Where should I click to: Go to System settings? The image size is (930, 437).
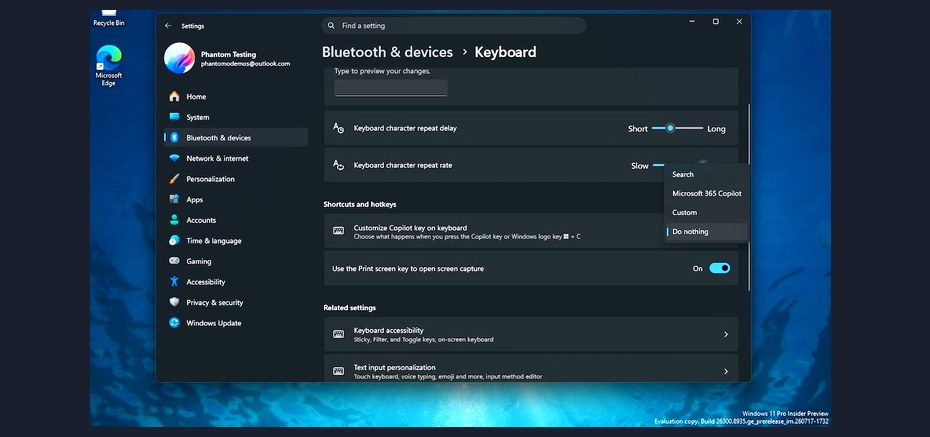[236, 117]
